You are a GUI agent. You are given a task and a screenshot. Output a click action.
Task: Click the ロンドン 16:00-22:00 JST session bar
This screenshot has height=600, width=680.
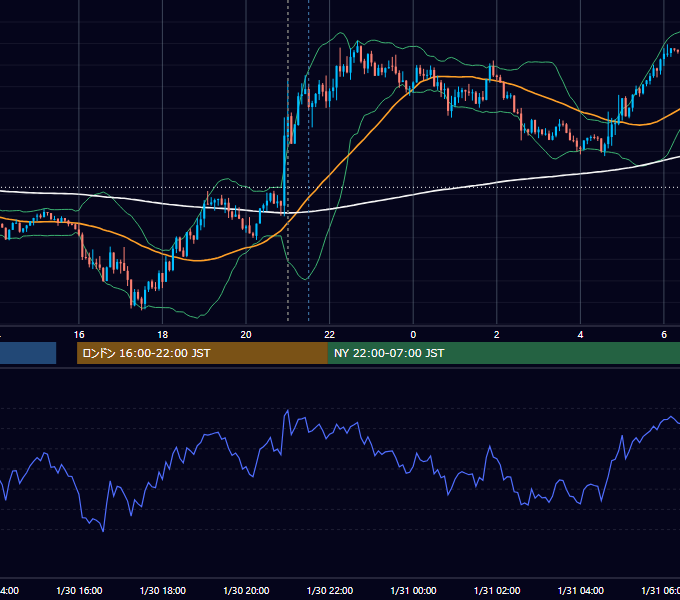202,353
